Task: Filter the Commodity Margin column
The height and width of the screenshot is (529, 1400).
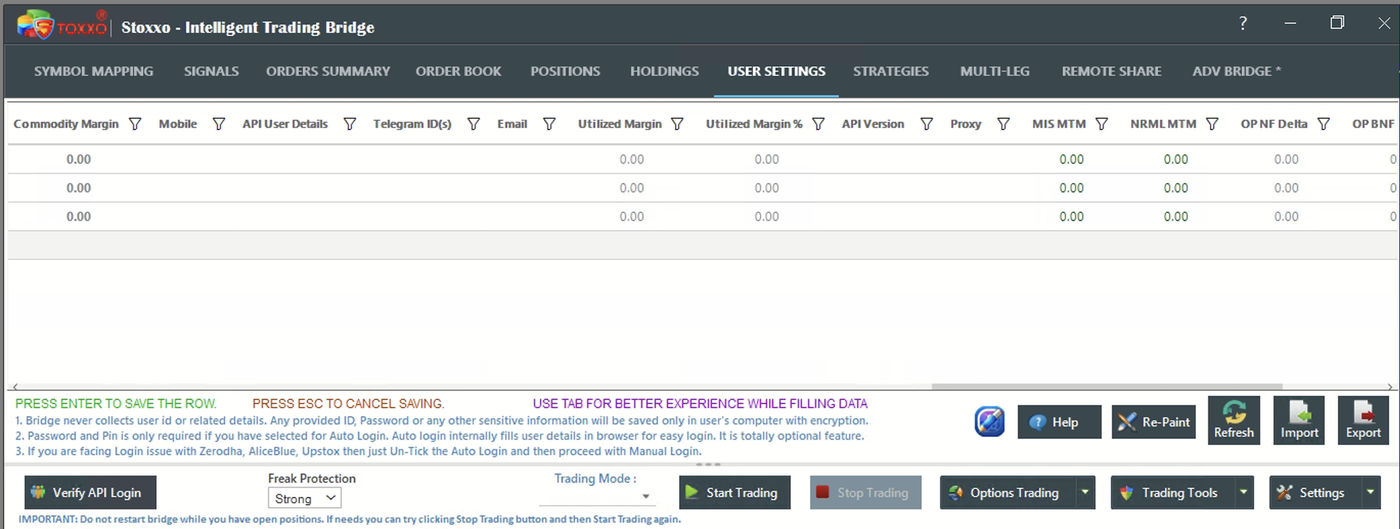Action: coord(135,124)
